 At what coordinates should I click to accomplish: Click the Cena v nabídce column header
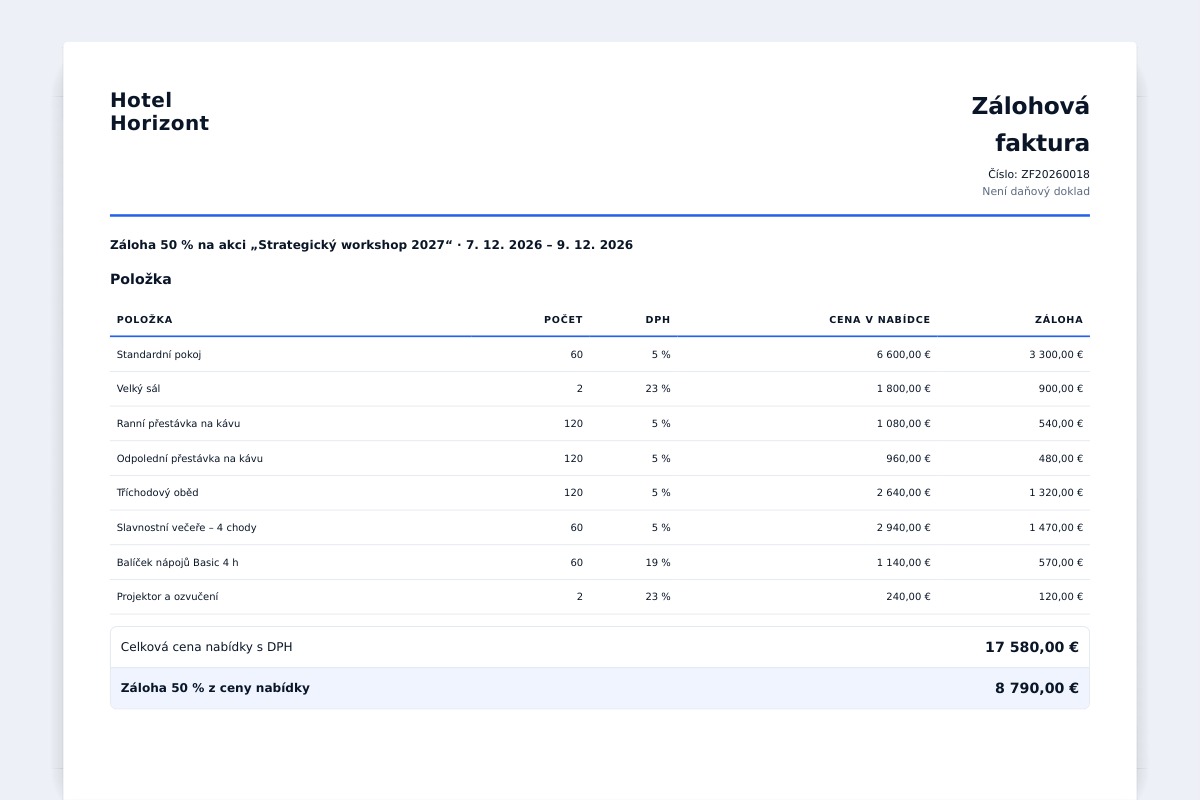880,320
